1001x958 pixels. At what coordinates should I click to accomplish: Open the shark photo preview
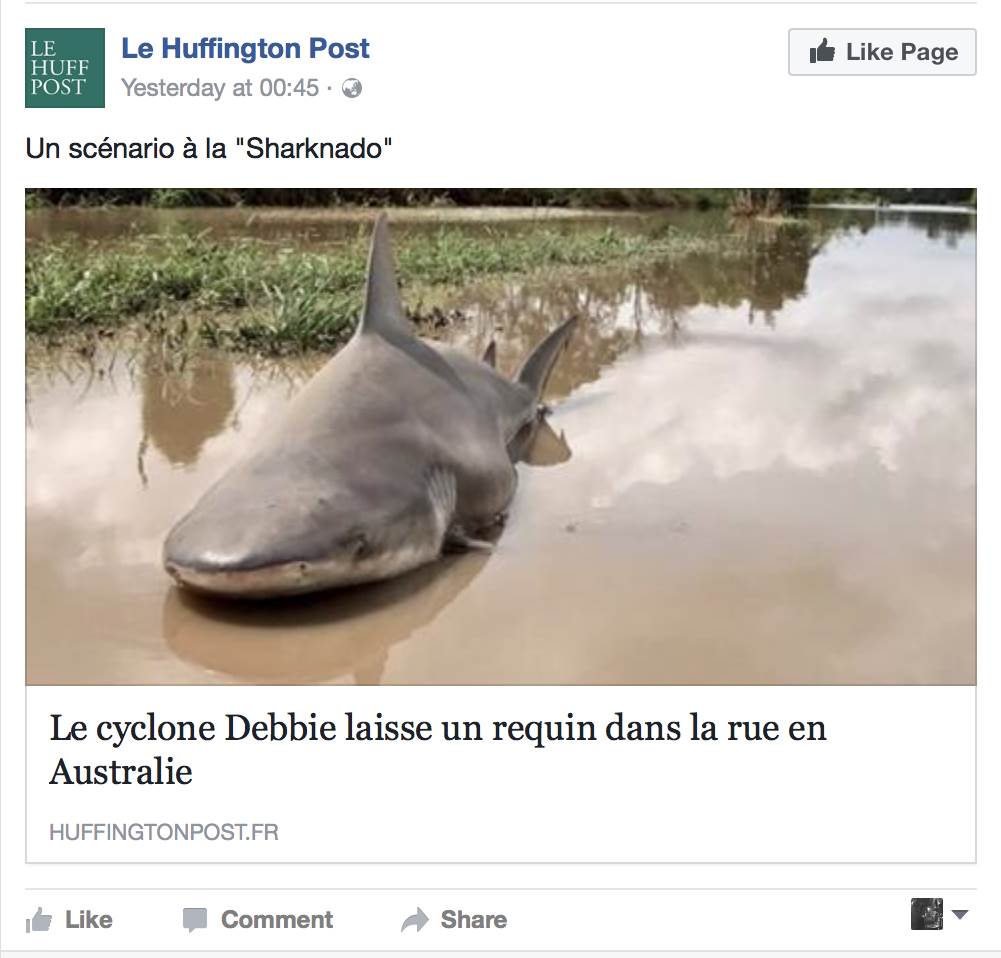pos(500,435)
